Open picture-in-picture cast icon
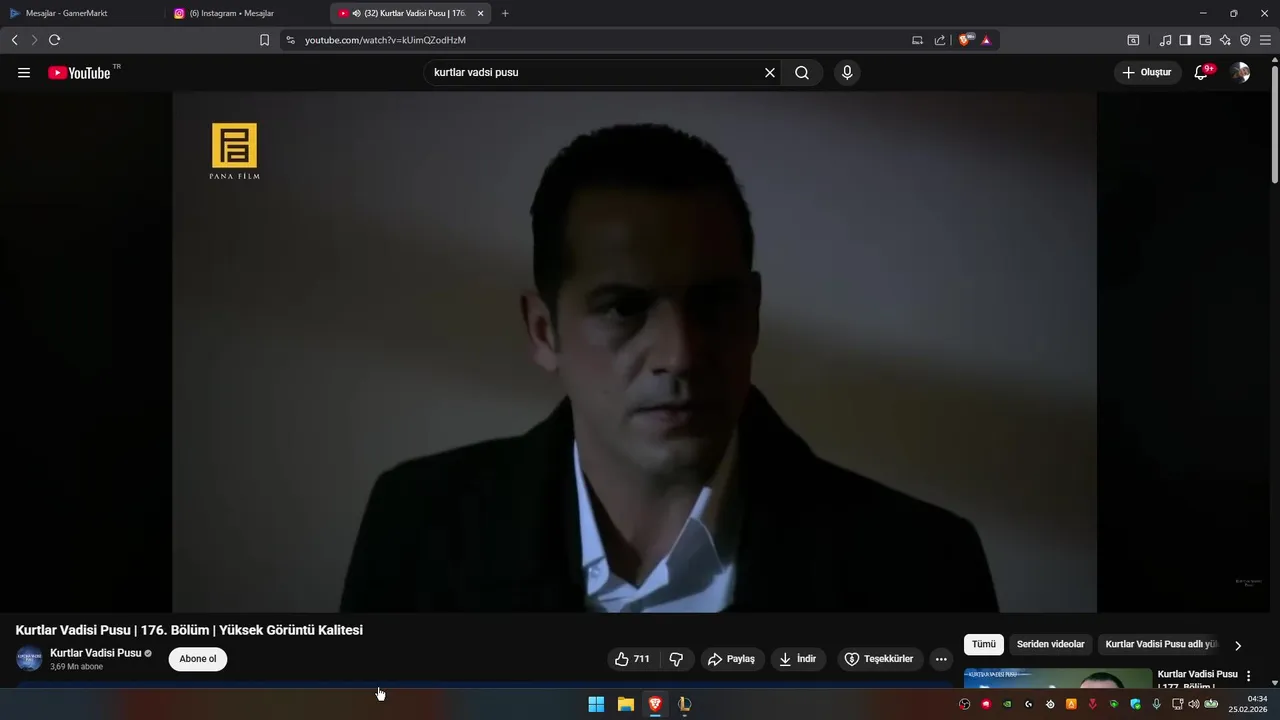This screenshot has height=720, width=1280. pyautogui.click(x=917, y=40)
